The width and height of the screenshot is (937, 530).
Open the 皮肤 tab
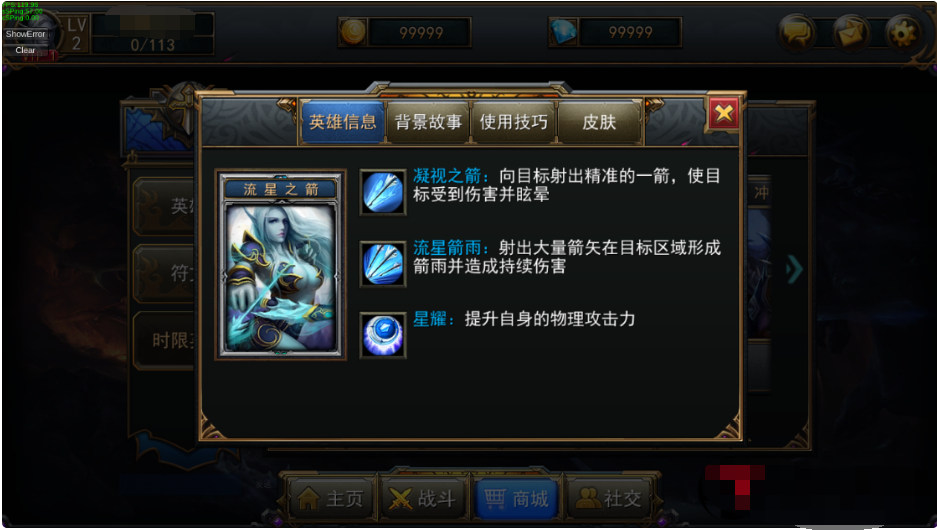click(599, 122)
